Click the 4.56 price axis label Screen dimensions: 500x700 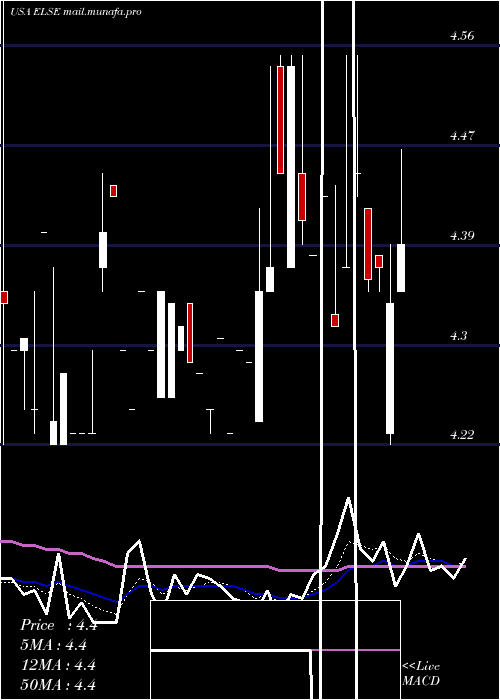point(462,36)
